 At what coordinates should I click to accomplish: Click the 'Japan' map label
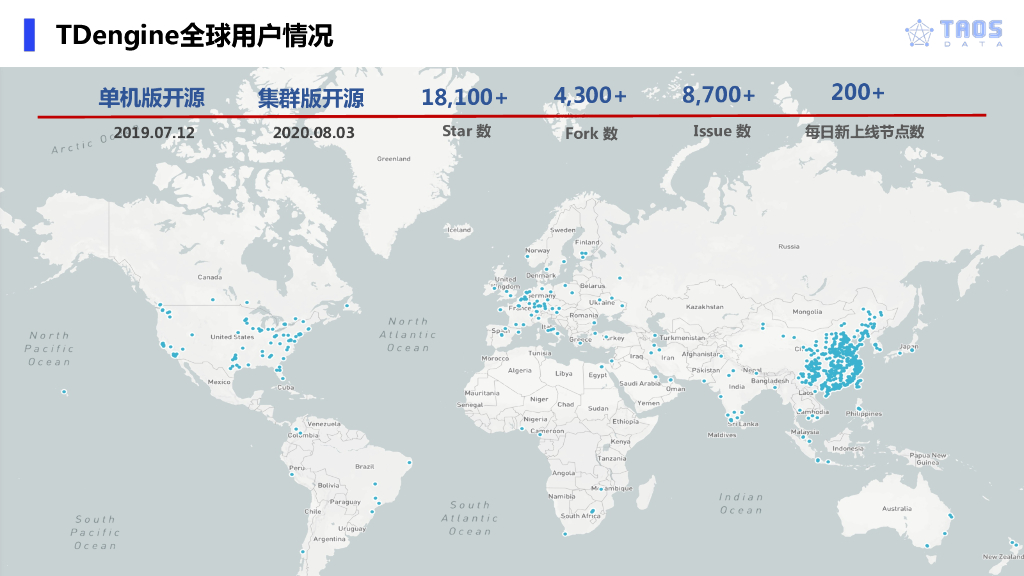tap(908, 347)
